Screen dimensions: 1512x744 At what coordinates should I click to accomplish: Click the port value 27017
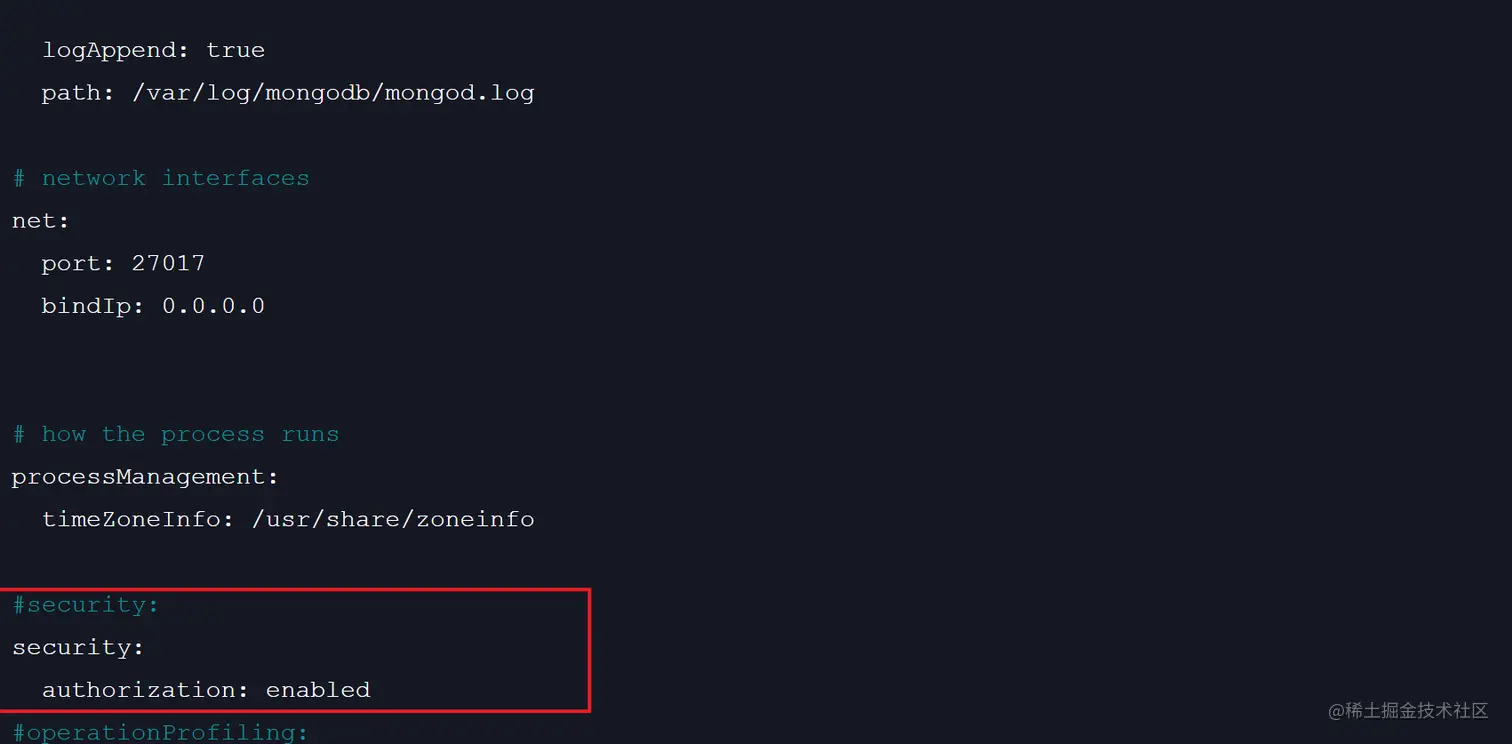coord(168,263)
